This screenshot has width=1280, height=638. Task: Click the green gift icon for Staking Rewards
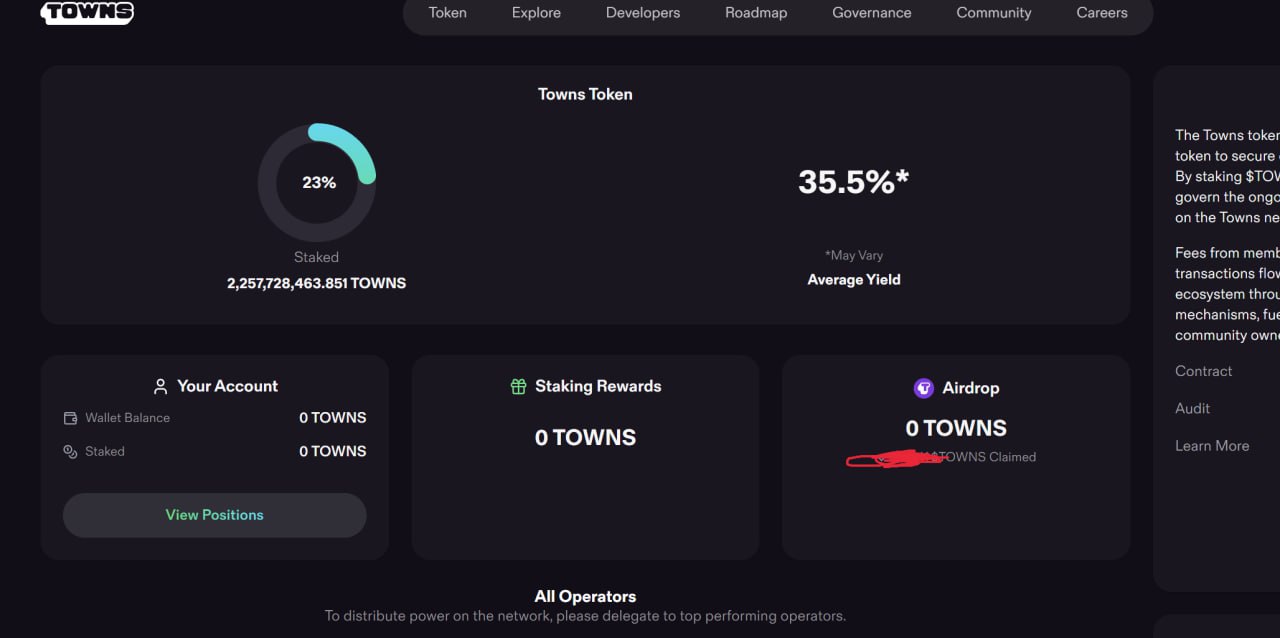pyautogui.click(x=518, y=386)
